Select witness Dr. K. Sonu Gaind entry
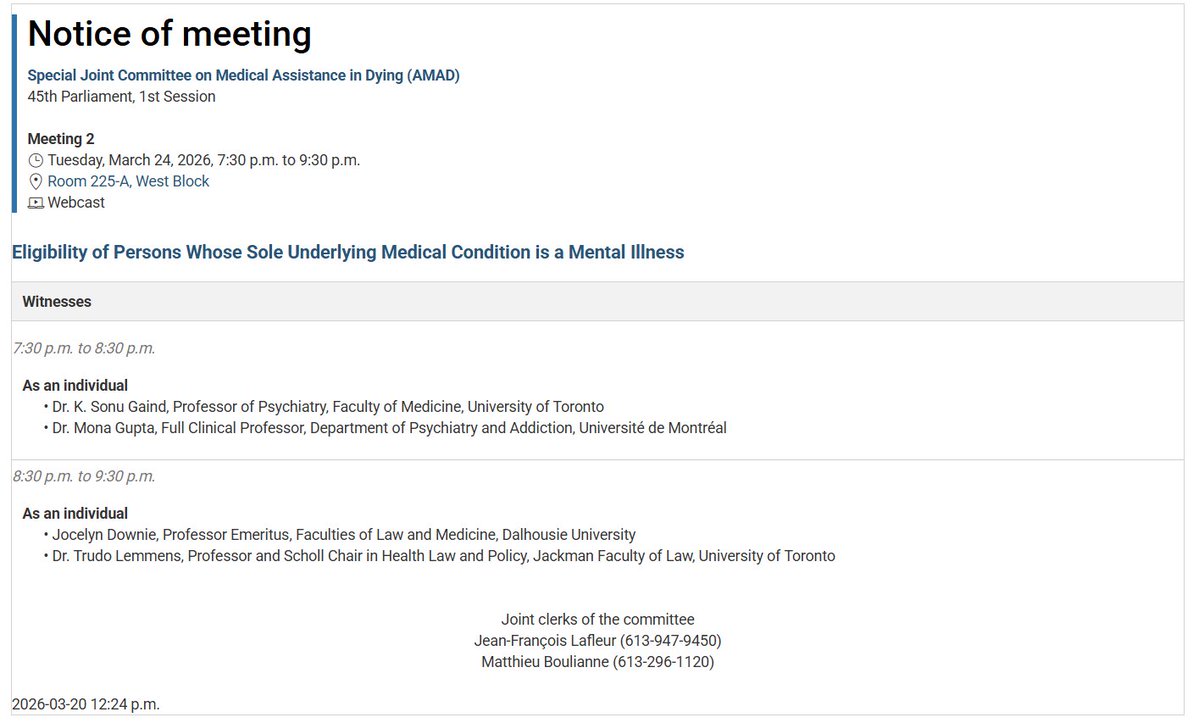This screenshot has height=723, width=1199. click(x=328, y=407)
